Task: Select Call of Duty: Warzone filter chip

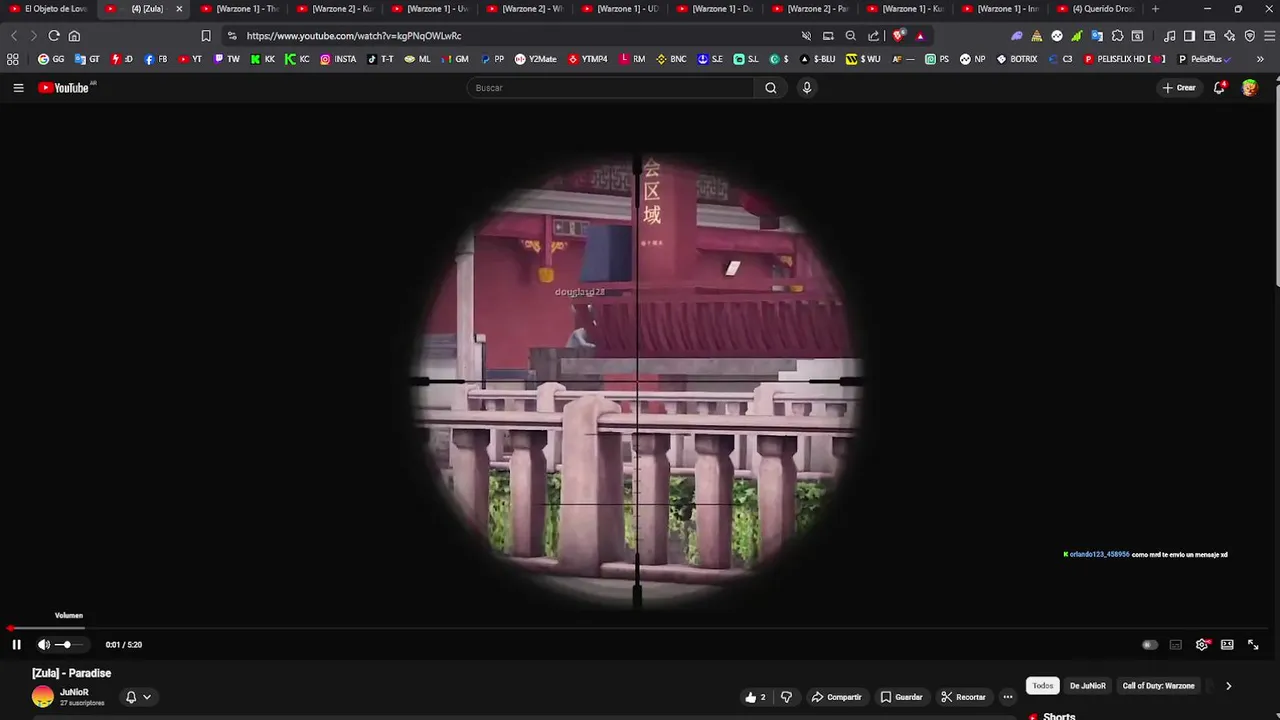Action: coord(1158,686)
